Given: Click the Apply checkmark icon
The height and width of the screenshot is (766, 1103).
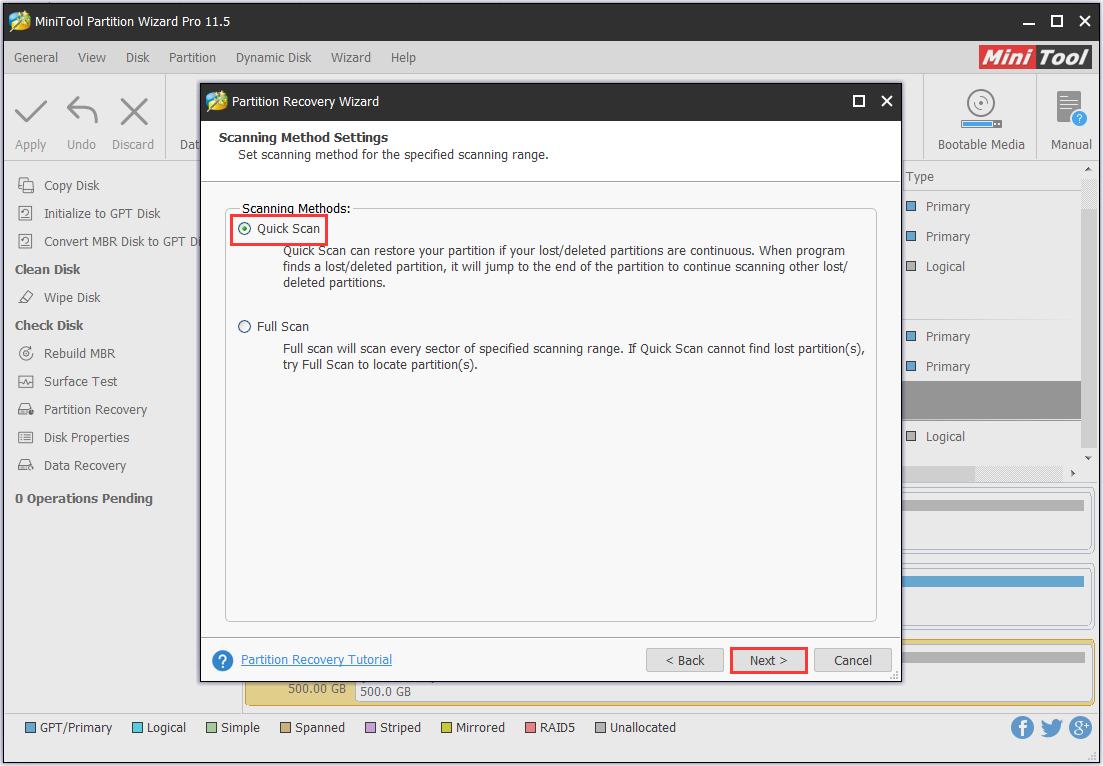Looking at the screenshot, I should point(30,112).
